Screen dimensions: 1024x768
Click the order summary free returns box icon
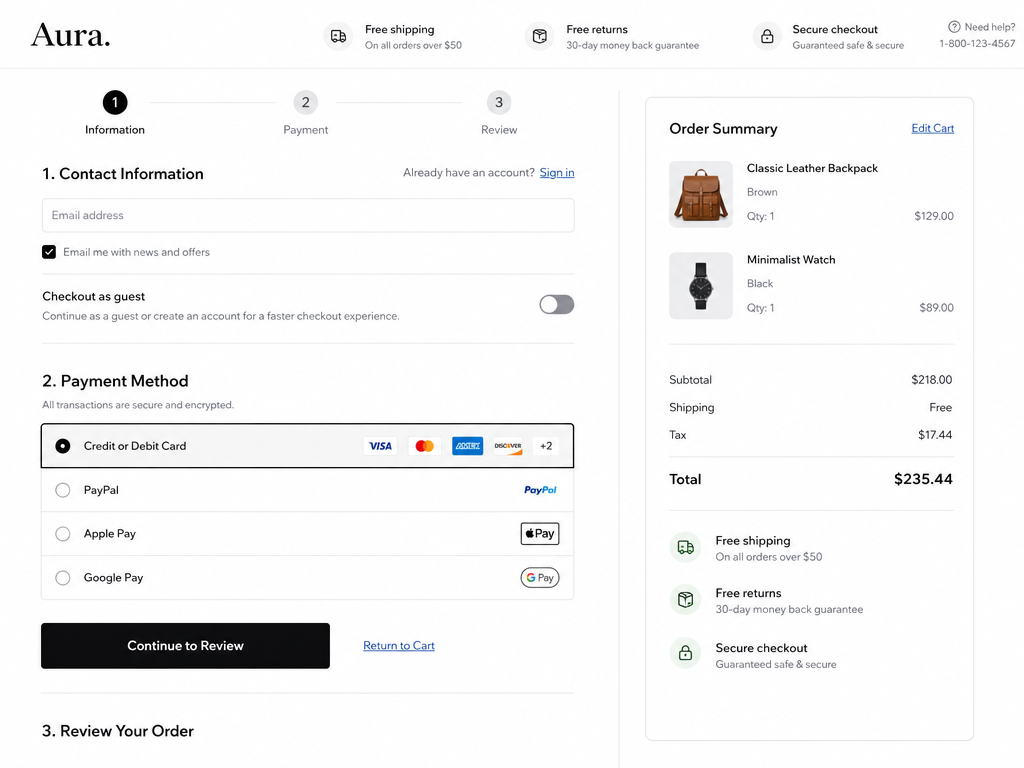685,600
